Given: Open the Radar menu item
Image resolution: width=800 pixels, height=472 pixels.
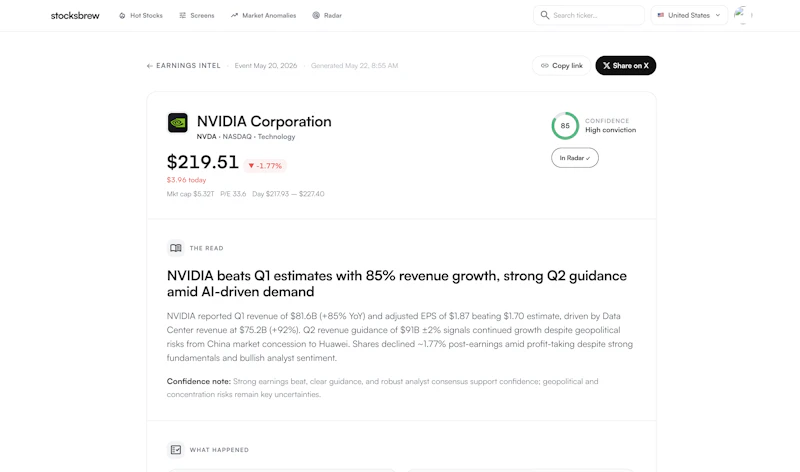Looking at the screenshot, I should click(327, 15).
